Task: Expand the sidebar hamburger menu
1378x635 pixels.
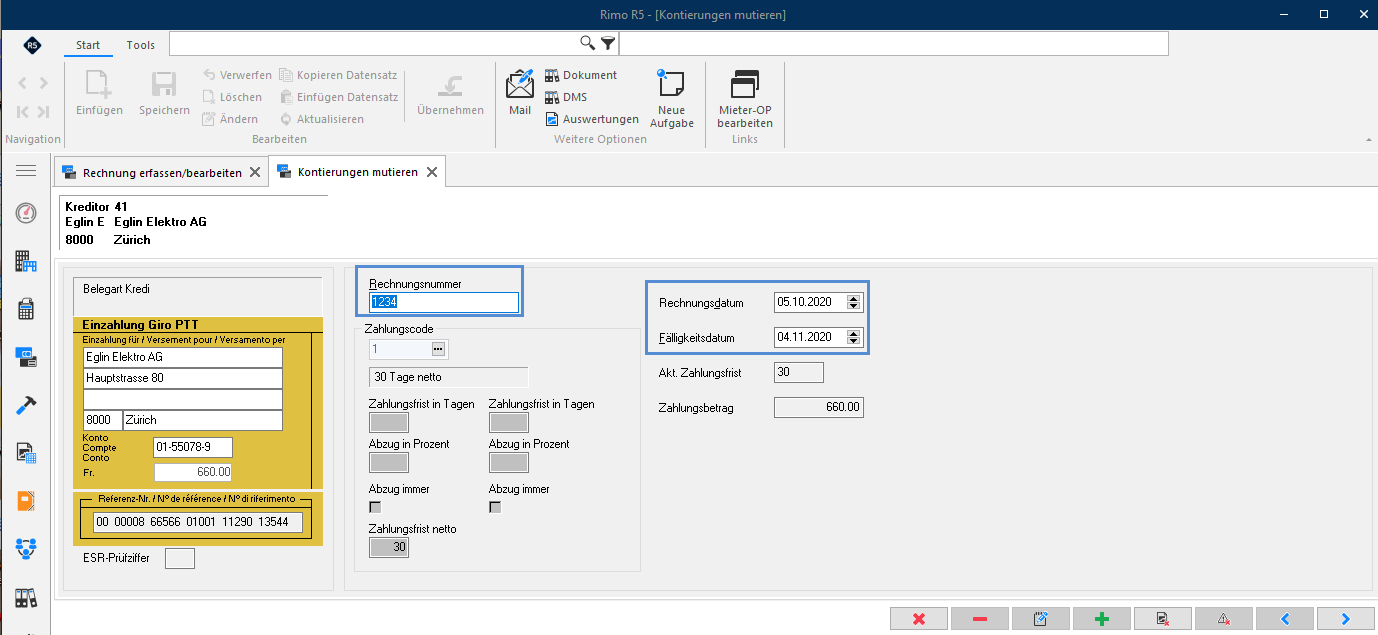Action: pyautogui.click(x=26, y=171)
